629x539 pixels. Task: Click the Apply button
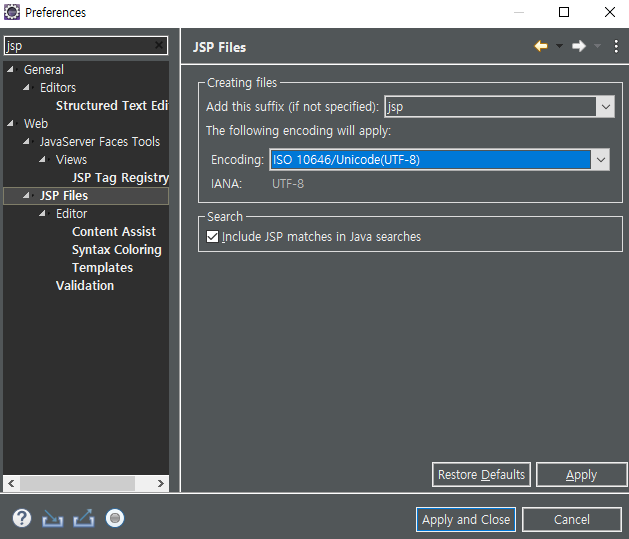(581, 474)
